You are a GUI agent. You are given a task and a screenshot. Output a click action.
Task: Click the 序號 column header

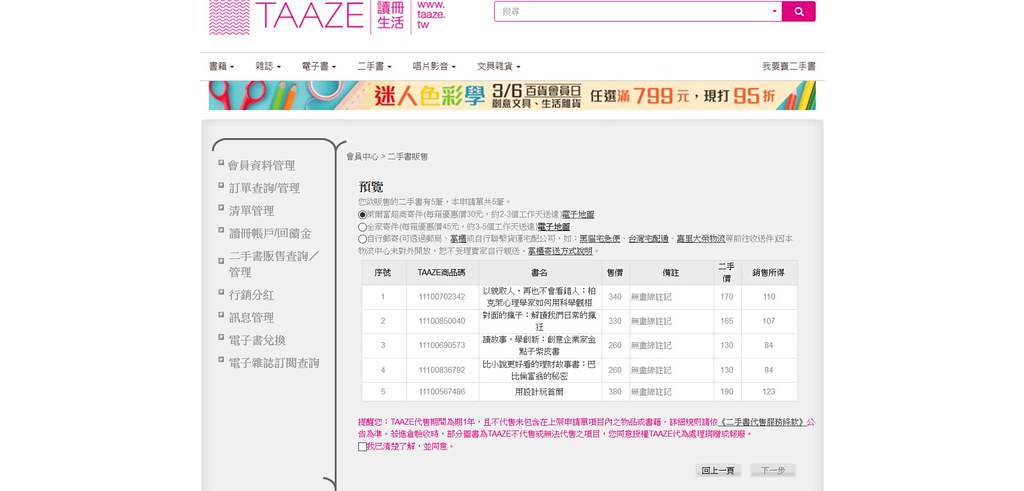click(383, 273)
